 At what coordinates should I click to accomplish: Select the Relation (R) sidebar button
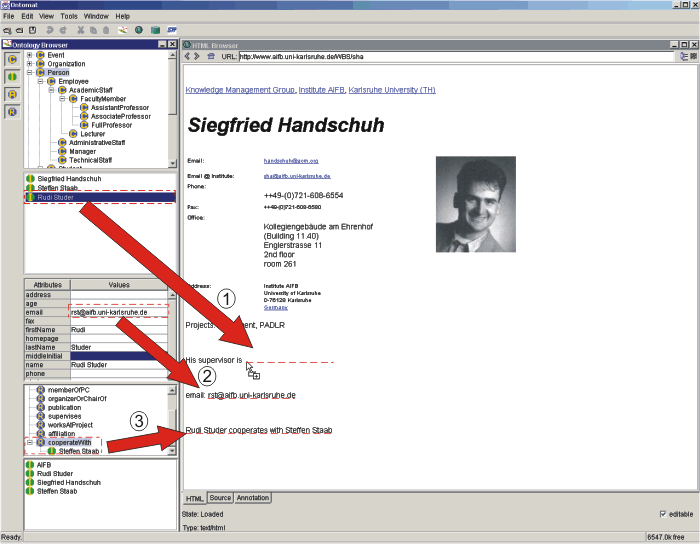point(12,112)
